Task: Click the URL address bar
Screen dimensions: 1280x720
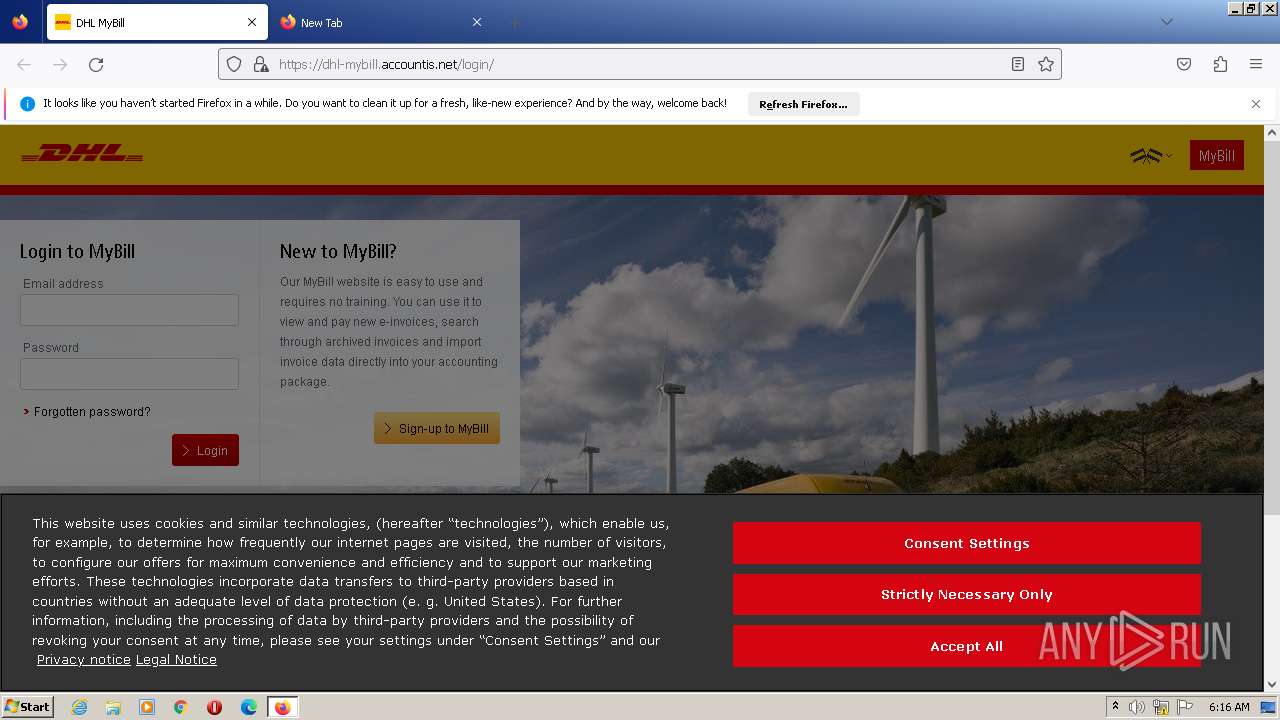Action: pos(640,64)
